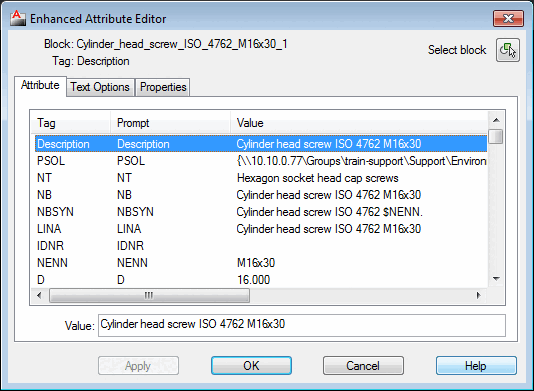Open the Text Options tab
Image resolution: width=534 pixels, height=391 pixels.
point(100,87)
